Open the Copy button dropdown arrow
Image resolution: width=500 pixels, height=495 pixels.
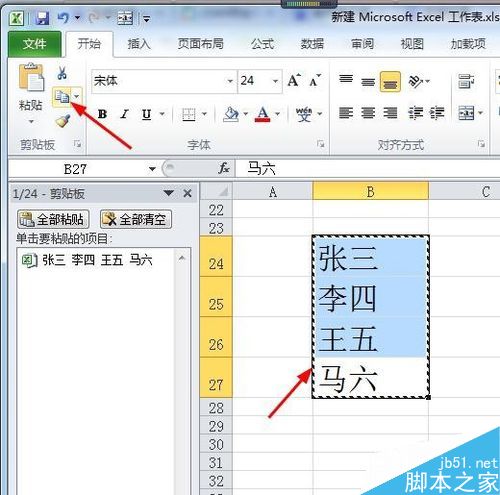[x=77, y=97]
